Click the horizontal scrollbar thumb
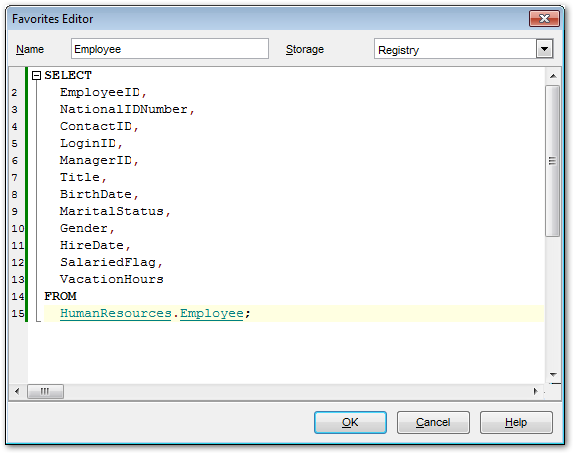The image size is (574, 454). pyautogui.click(x=45, y=391)
